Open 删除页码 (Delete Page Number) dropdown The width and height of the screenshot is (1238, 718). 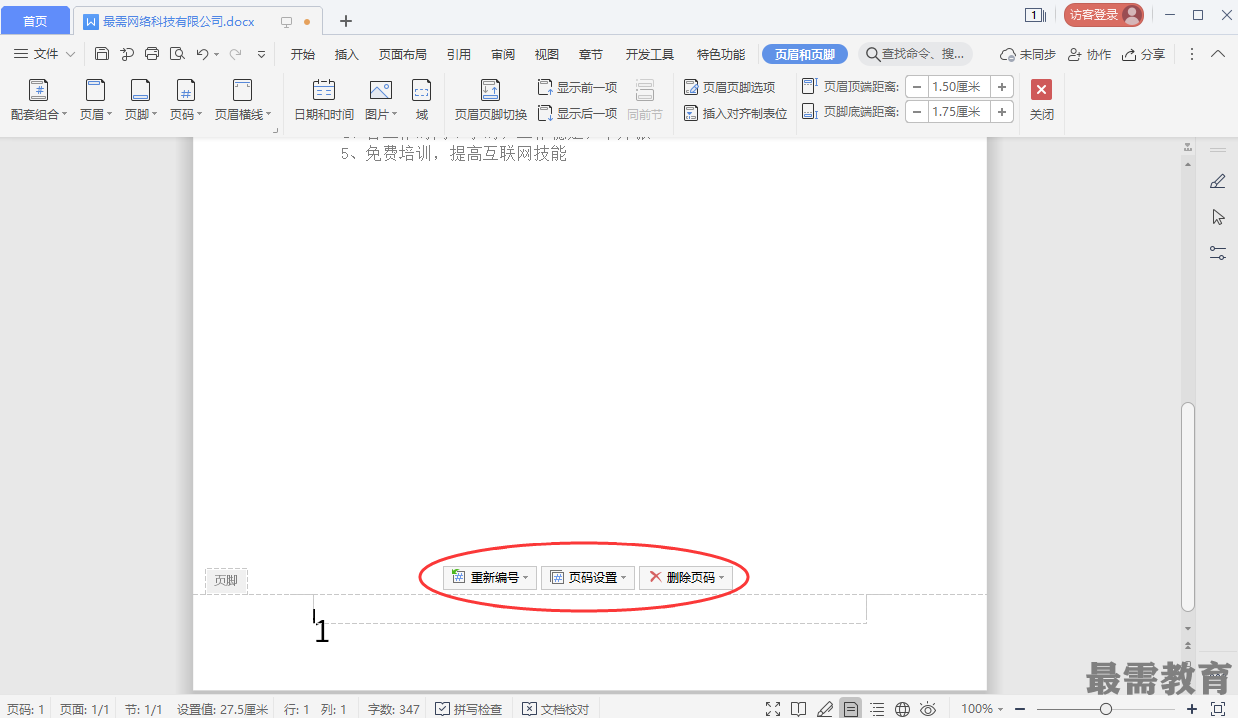[686, 578]
